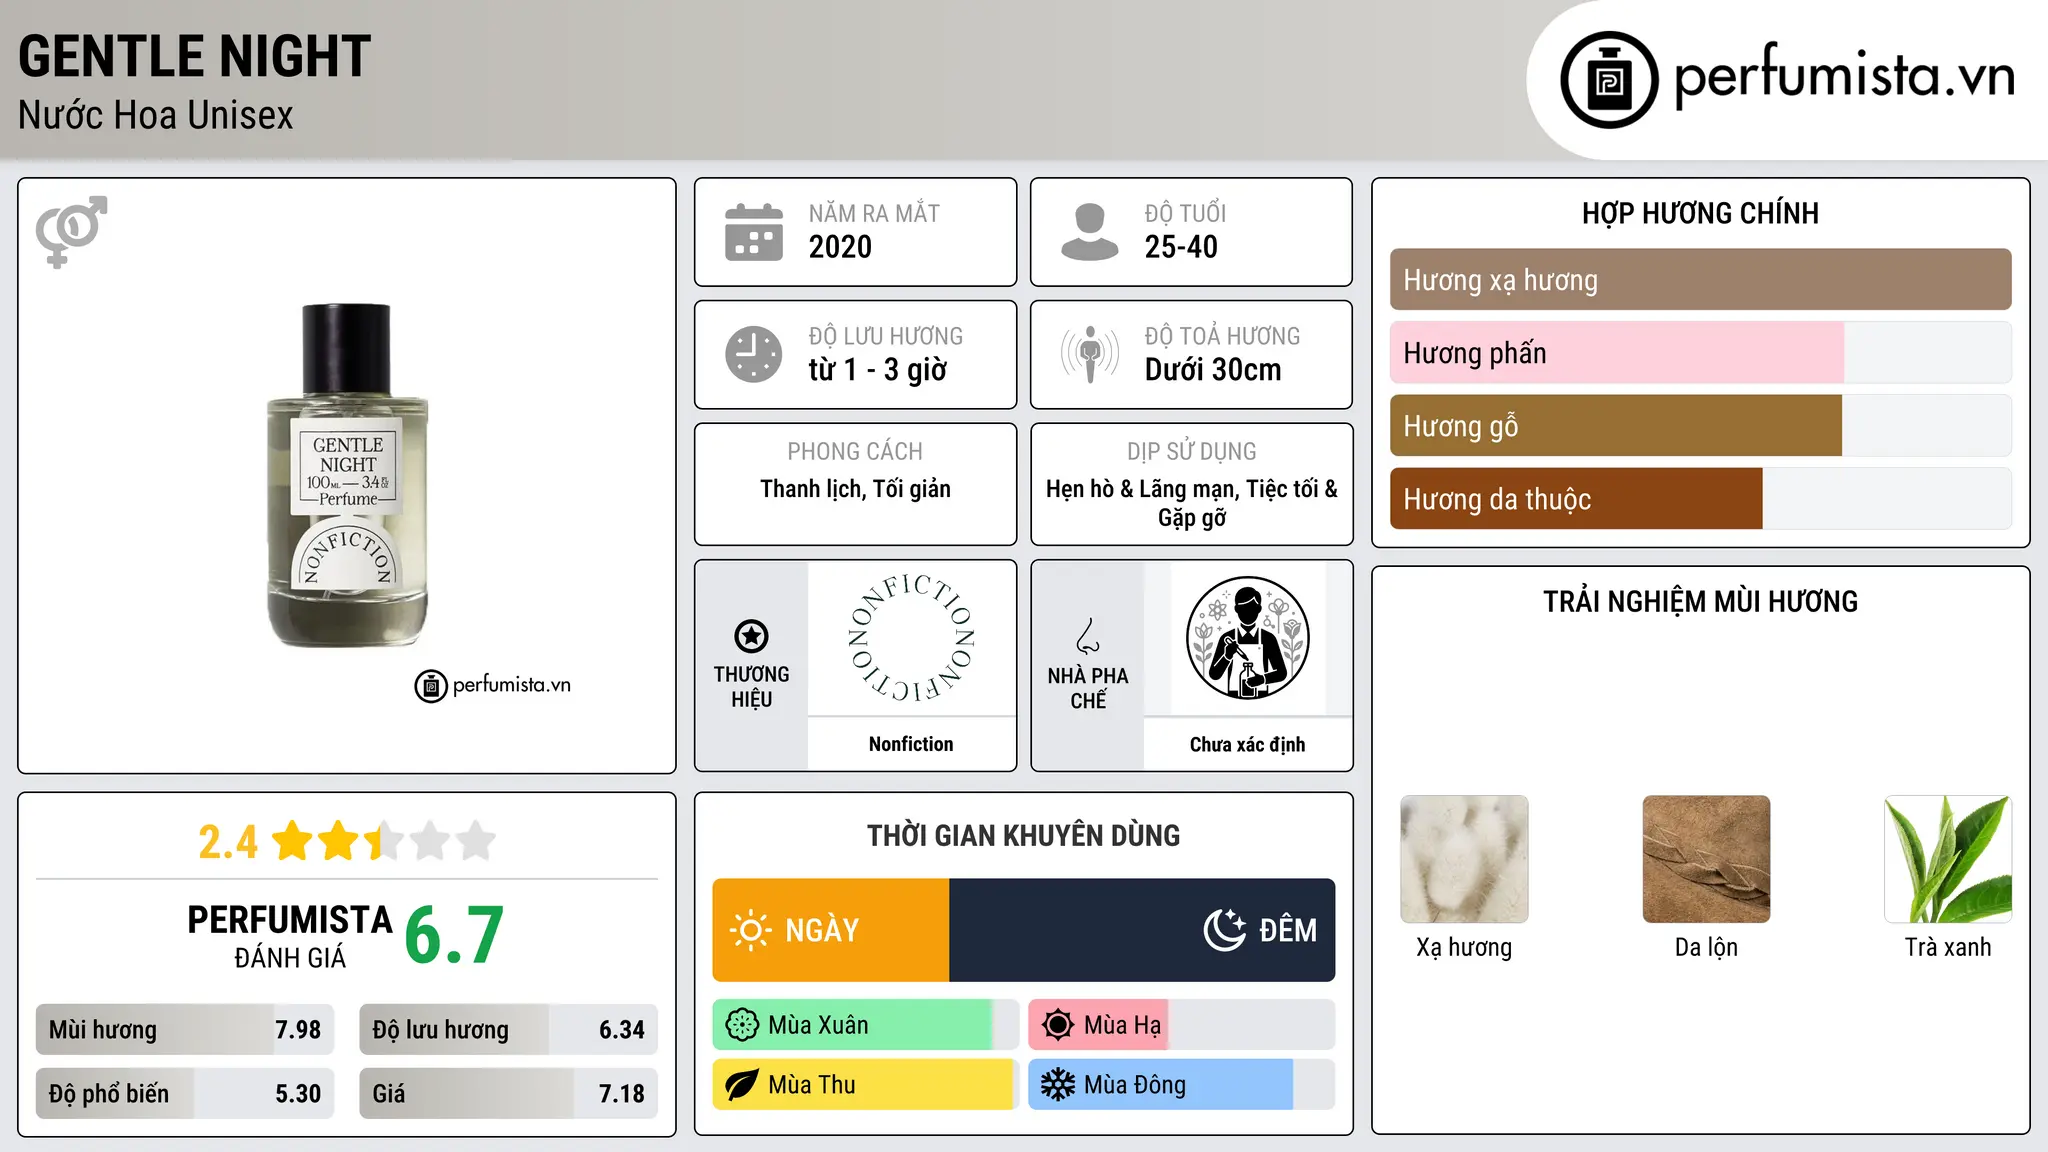This screenshot has width=2048, height=1152.
Task: Click the sun icon for Mùa Hạ
Action: (x=1058, y=1025)
